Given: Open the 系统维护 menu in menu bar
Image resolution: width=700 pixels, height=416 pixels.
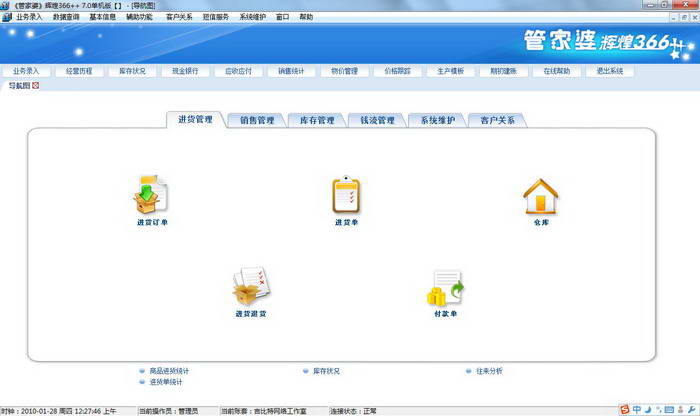Looking at the screenshot, I should click(253, 17).
